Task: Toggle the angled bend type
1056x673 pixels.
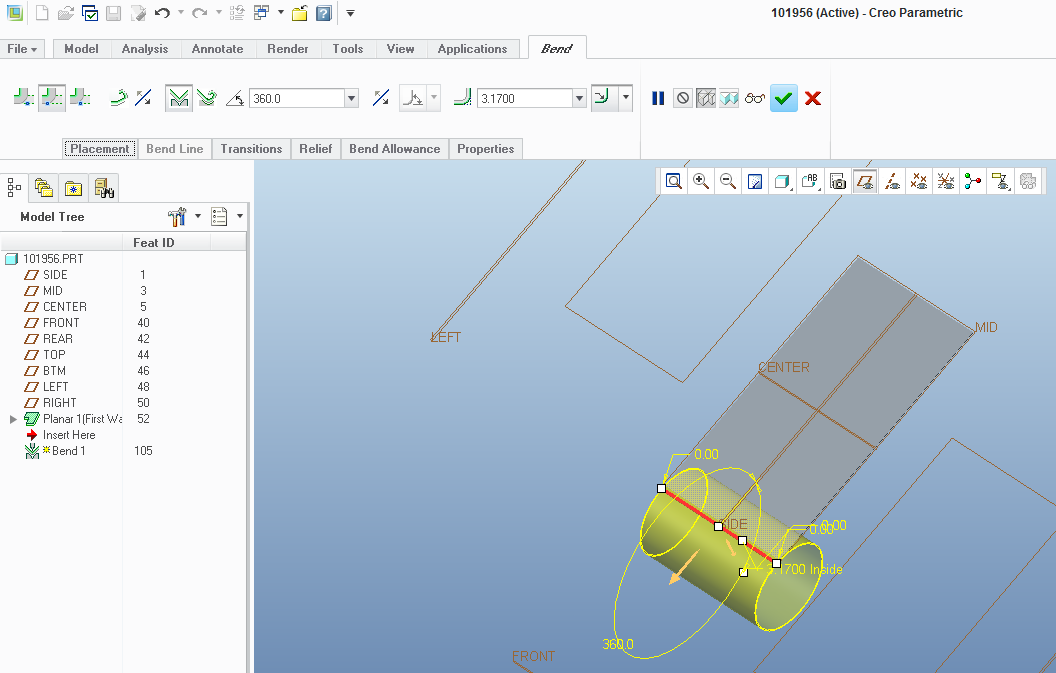Action: [x=178, y=98]
